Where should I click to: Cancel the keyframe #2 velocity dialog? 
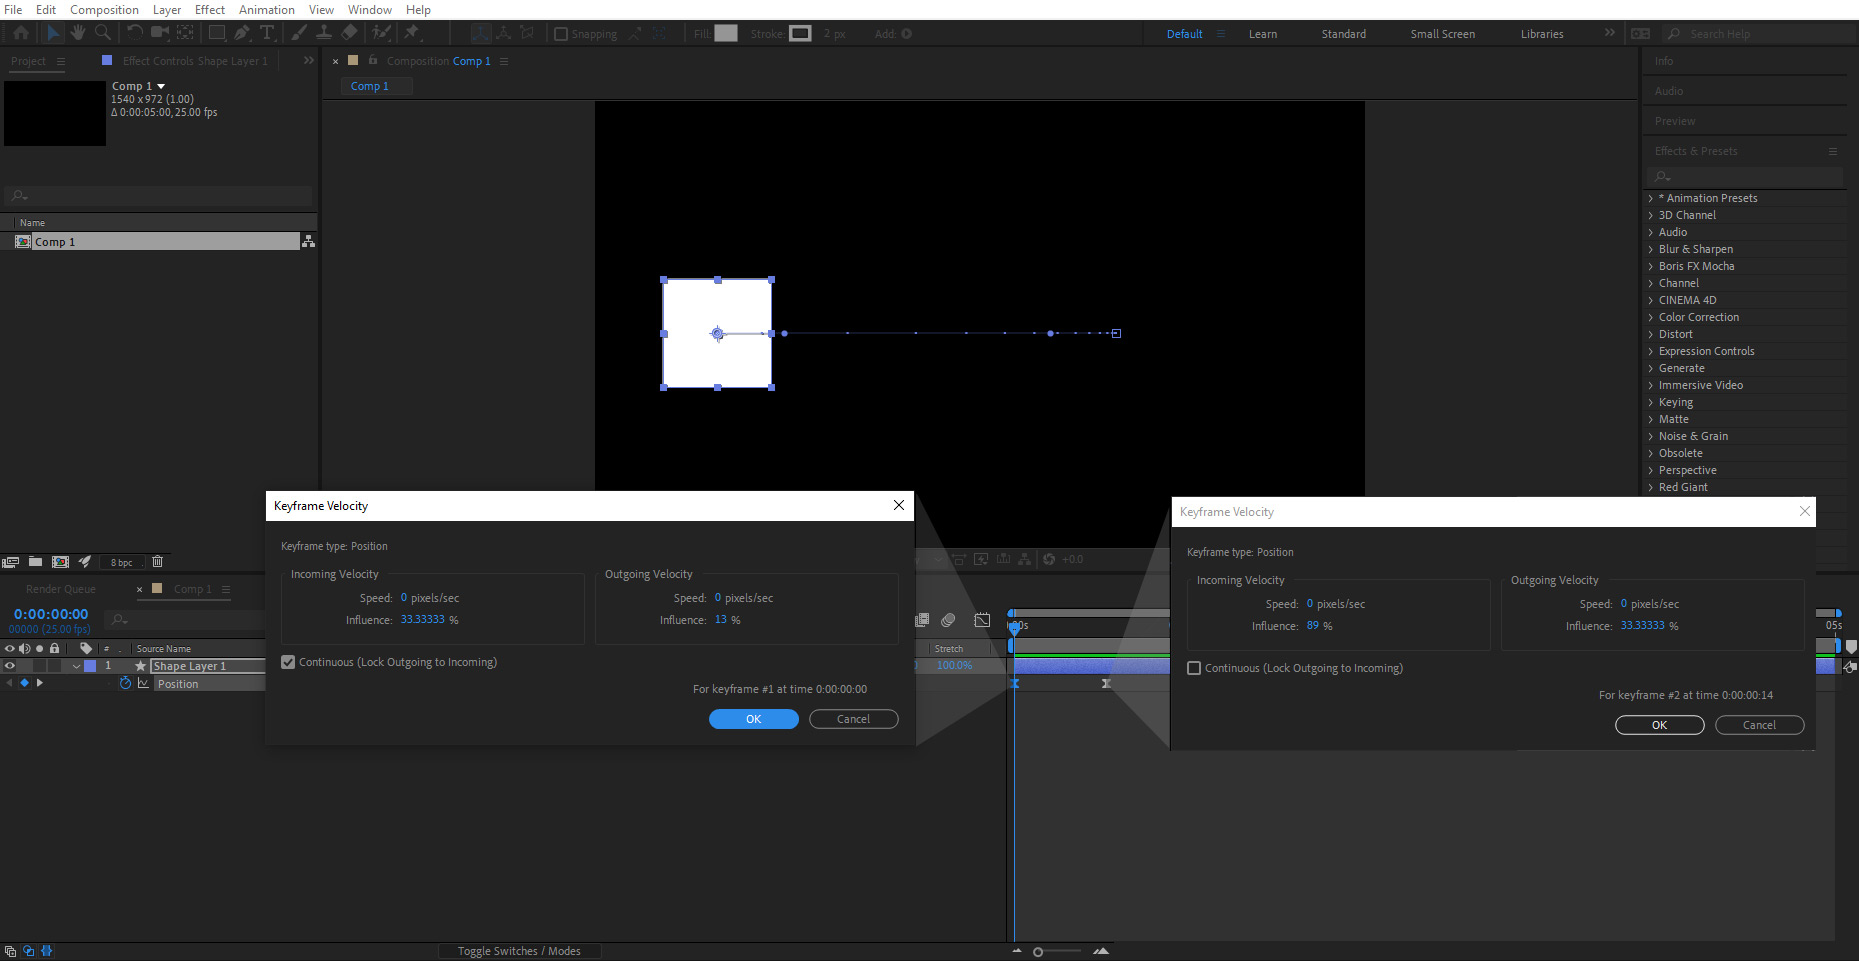point(1759,725)
